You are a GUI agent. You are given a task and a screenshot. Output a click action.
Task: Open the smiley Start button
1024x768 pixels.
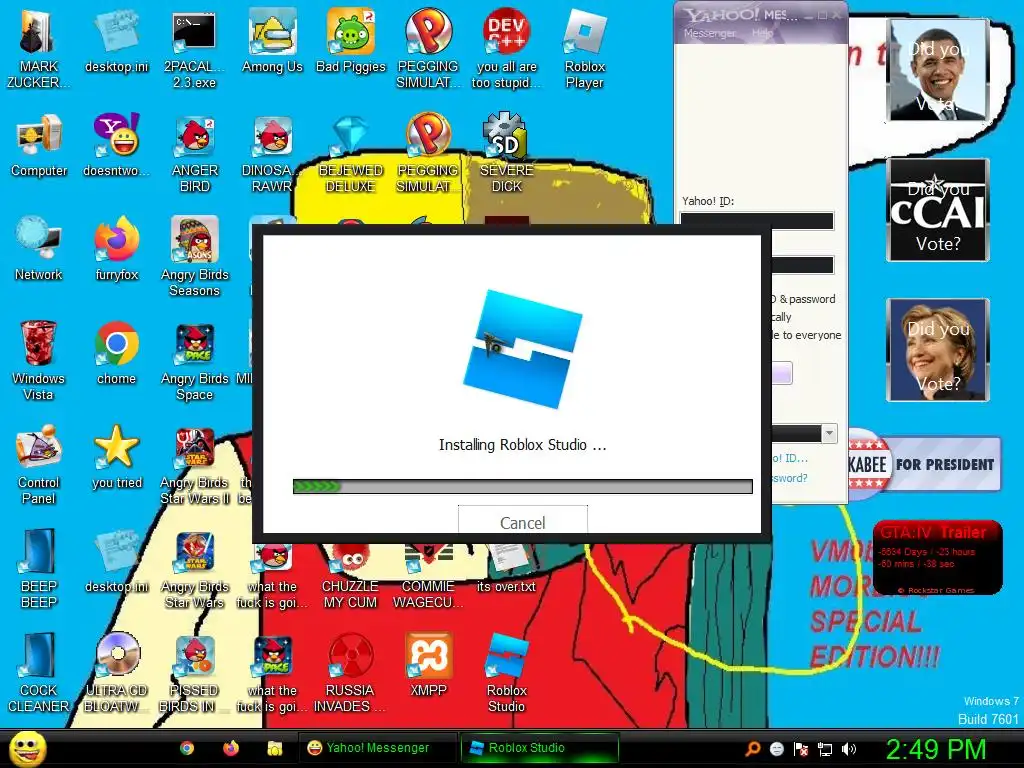point(27,748)
